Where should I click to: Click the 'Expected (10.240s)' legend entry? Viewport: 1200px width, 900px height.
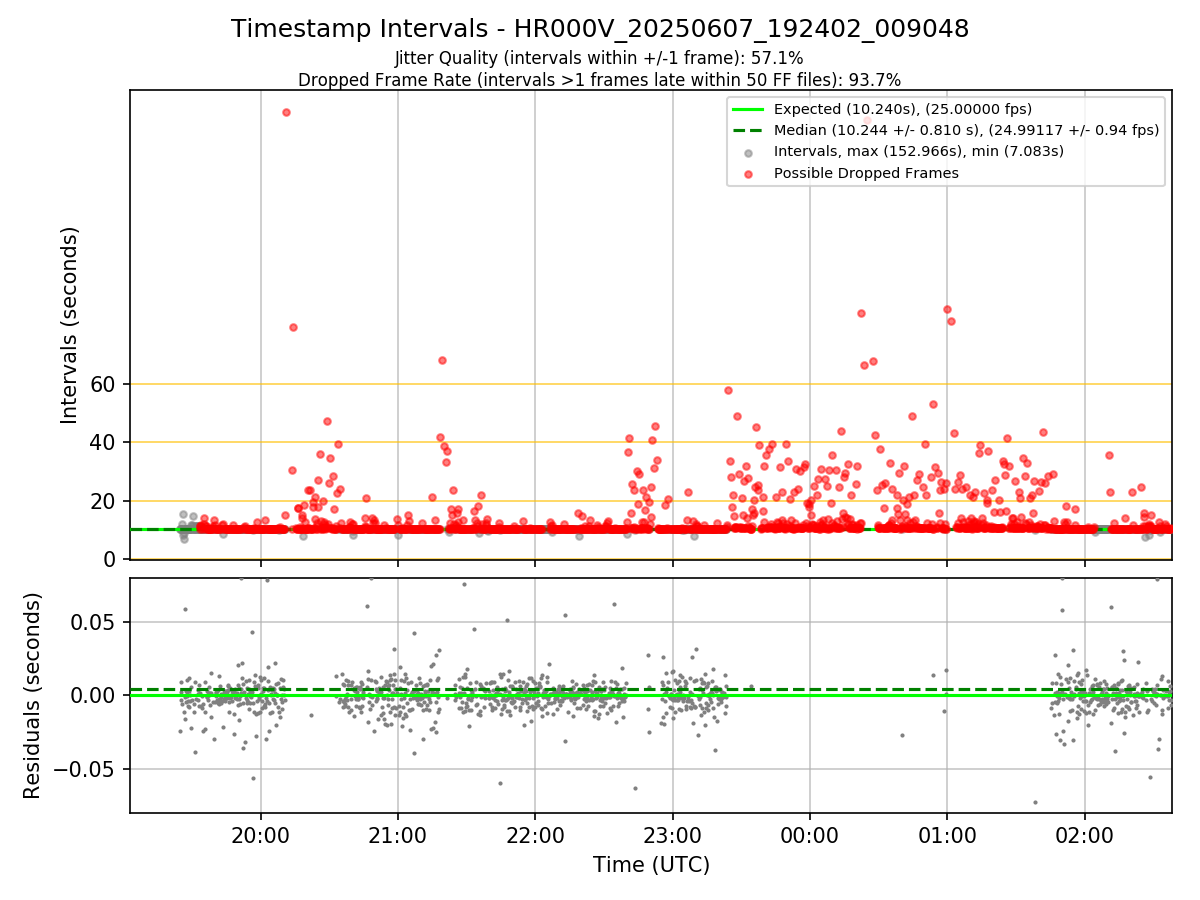(x=902, y=109)
